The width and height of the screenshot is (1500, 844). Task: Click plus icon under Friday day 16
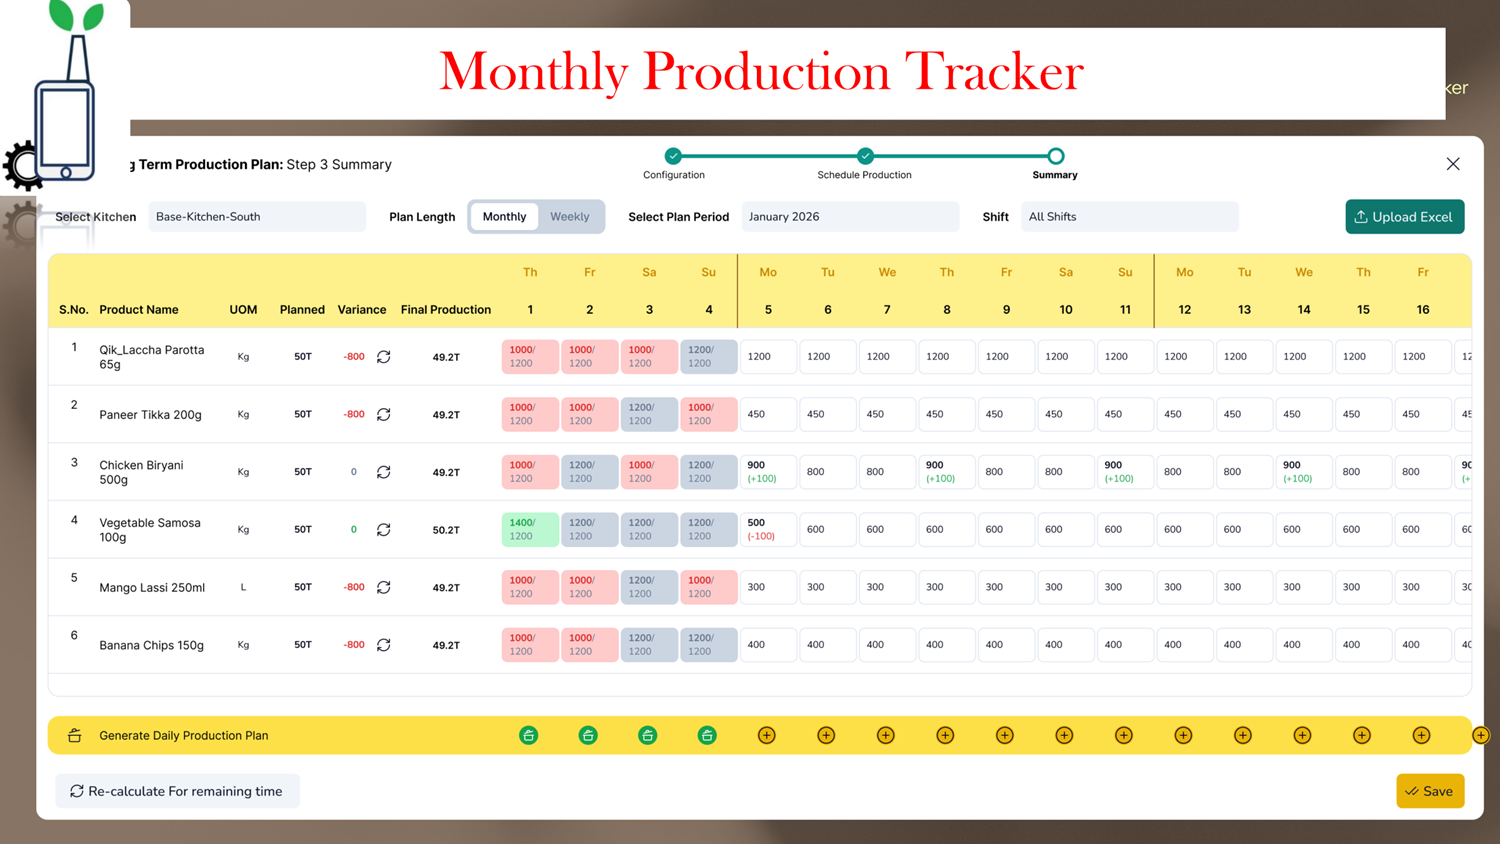tap(1421, 736)
